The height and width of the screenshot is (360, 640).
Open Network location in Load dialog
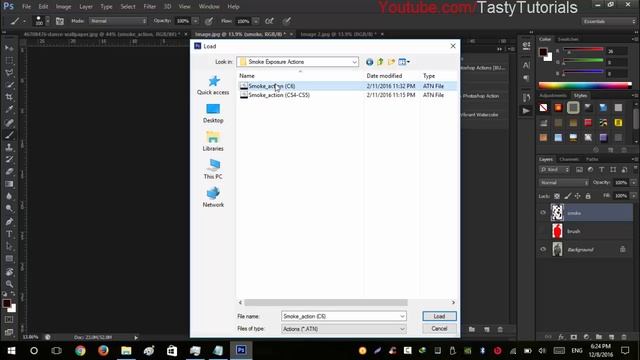coord(213,198)
